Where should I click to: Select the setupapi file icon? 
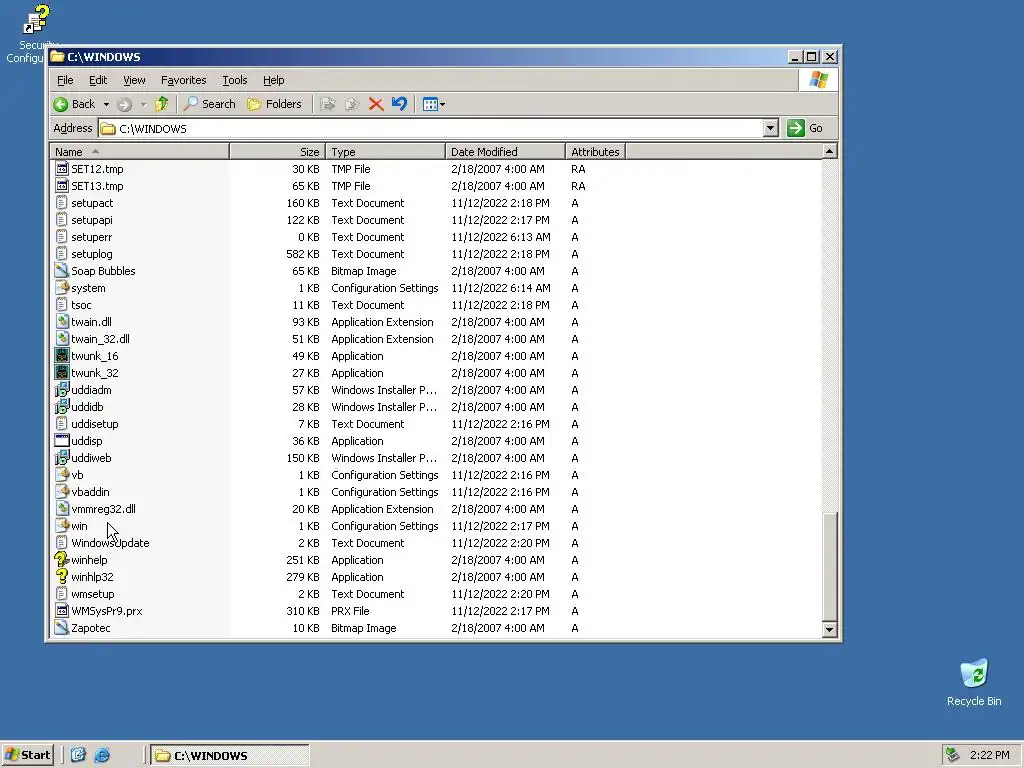(x=62, y=219)
